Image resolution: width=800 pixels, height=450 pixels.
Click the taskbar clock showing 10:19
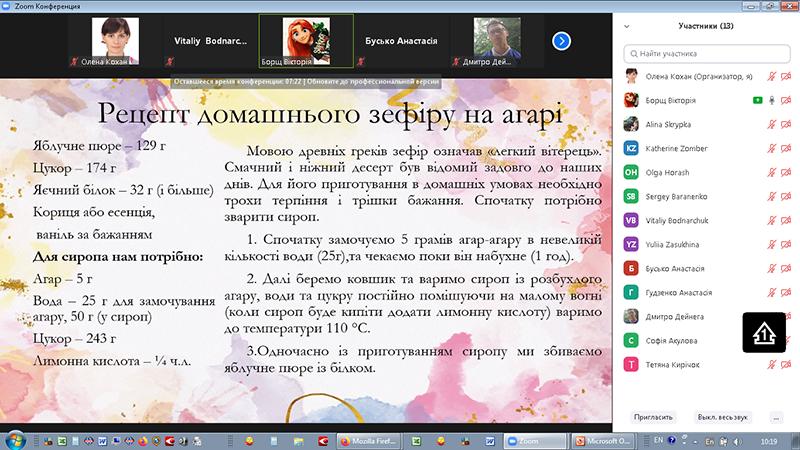click(768, 441)
